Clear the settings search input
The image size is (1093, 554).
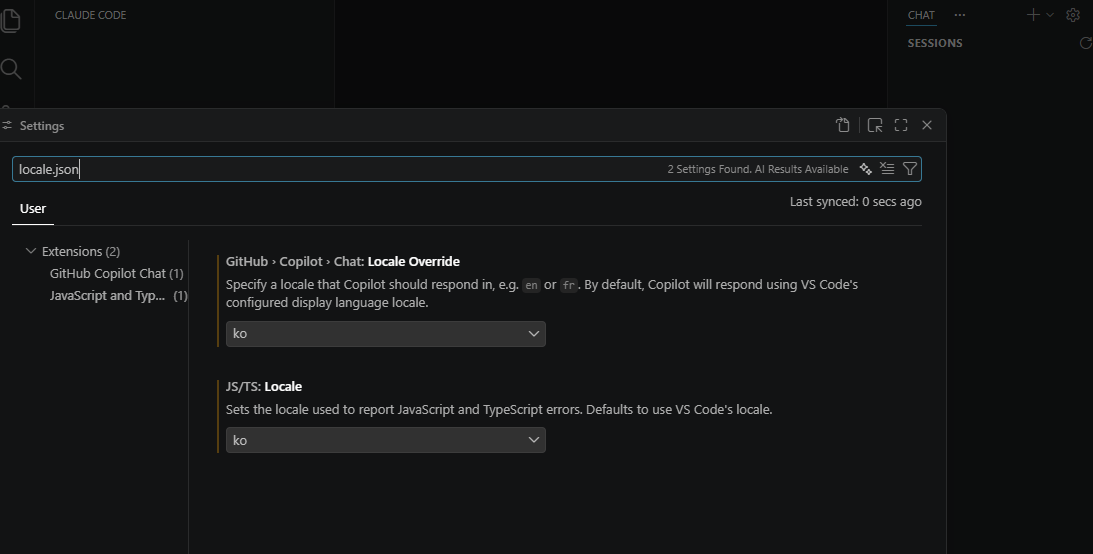click(x=887, y=169)
